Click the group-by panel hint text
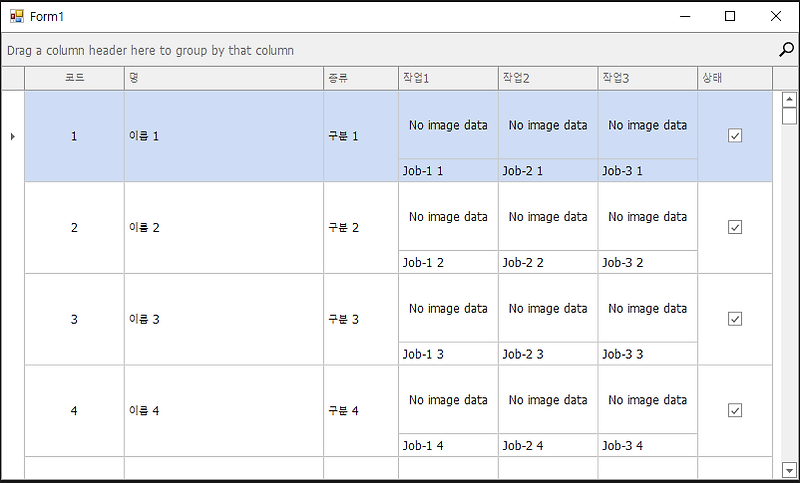Image resolution: width=800 pixels, height=483 pixels. [x=151, y=50]
